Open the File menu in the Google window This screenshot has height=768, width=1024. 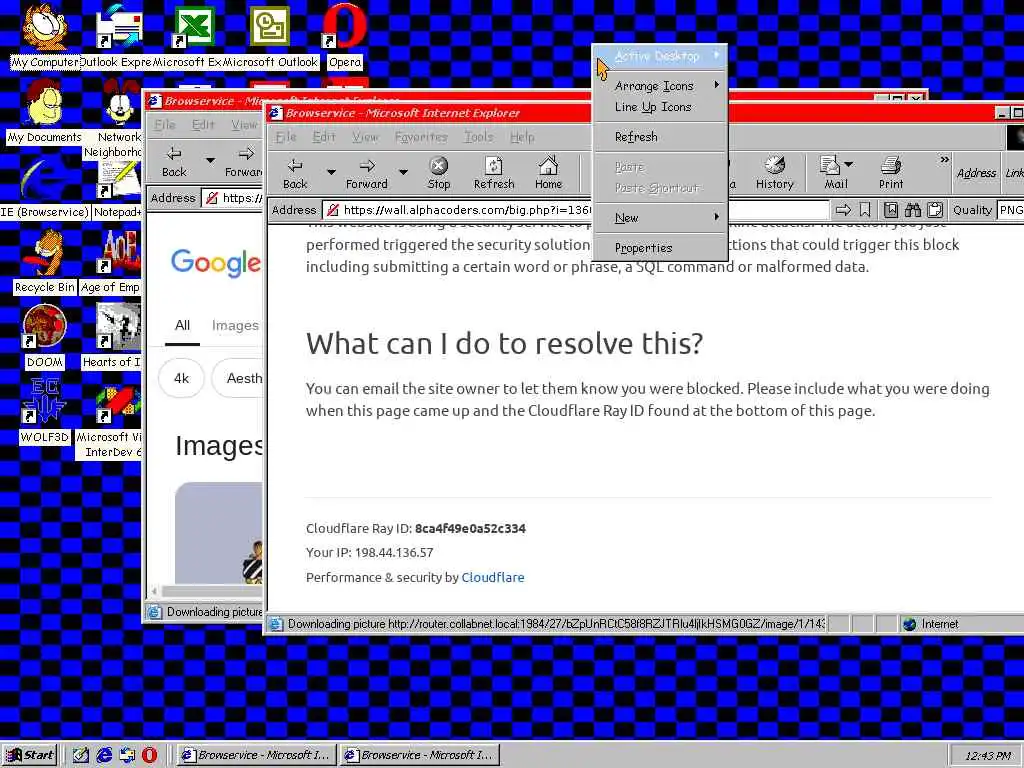click(165, 124)
